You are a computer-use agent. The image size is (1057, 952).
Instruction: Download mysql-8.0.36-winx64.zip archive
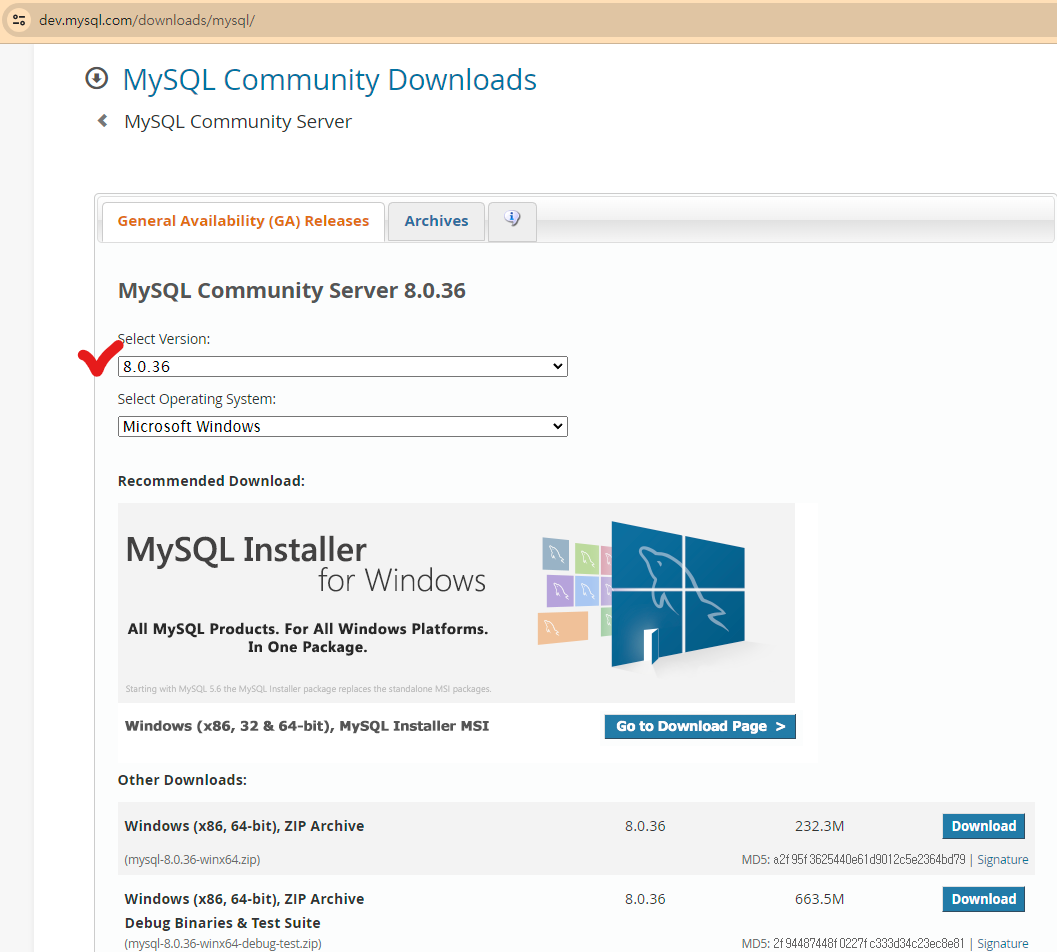coord(984,826)
